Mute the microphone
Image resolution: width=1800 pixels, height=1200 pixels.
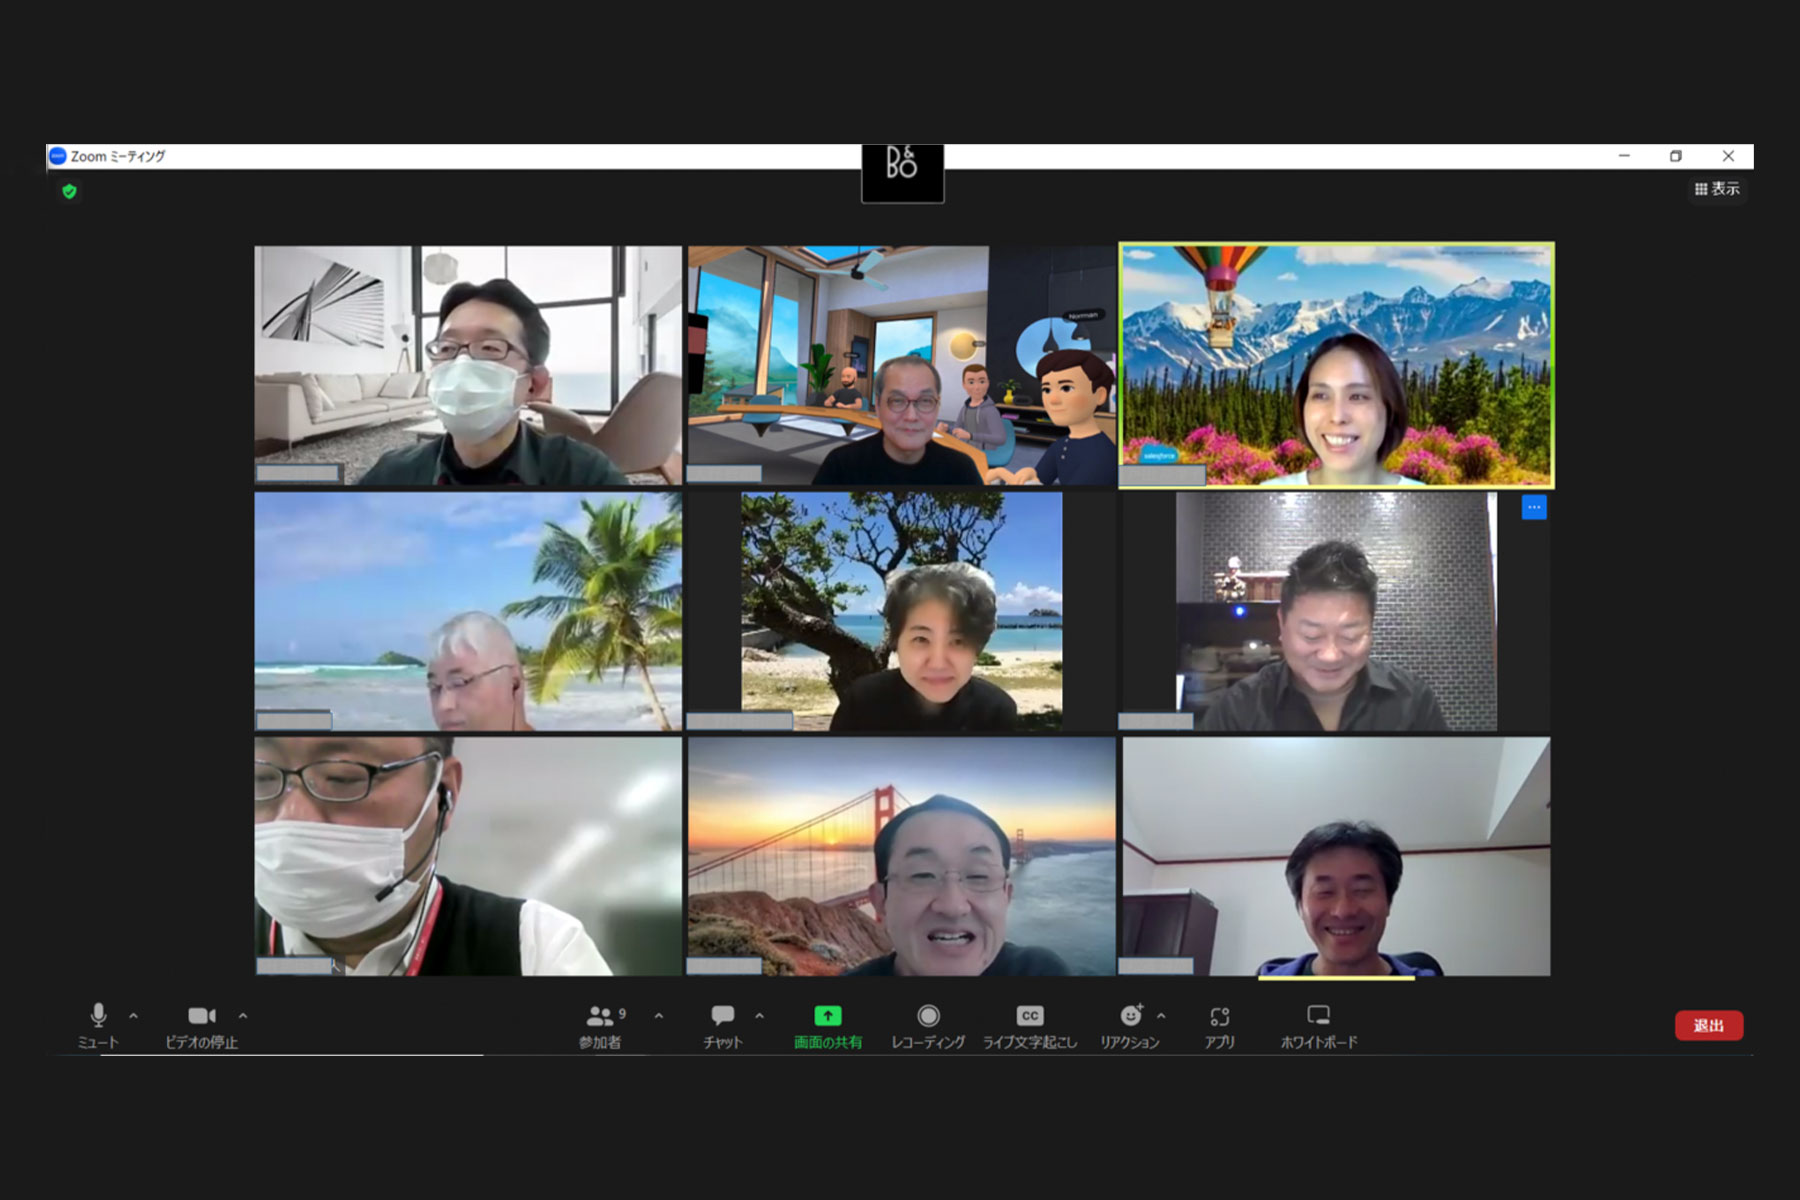pyautogui.click(x=98, y=1024)
